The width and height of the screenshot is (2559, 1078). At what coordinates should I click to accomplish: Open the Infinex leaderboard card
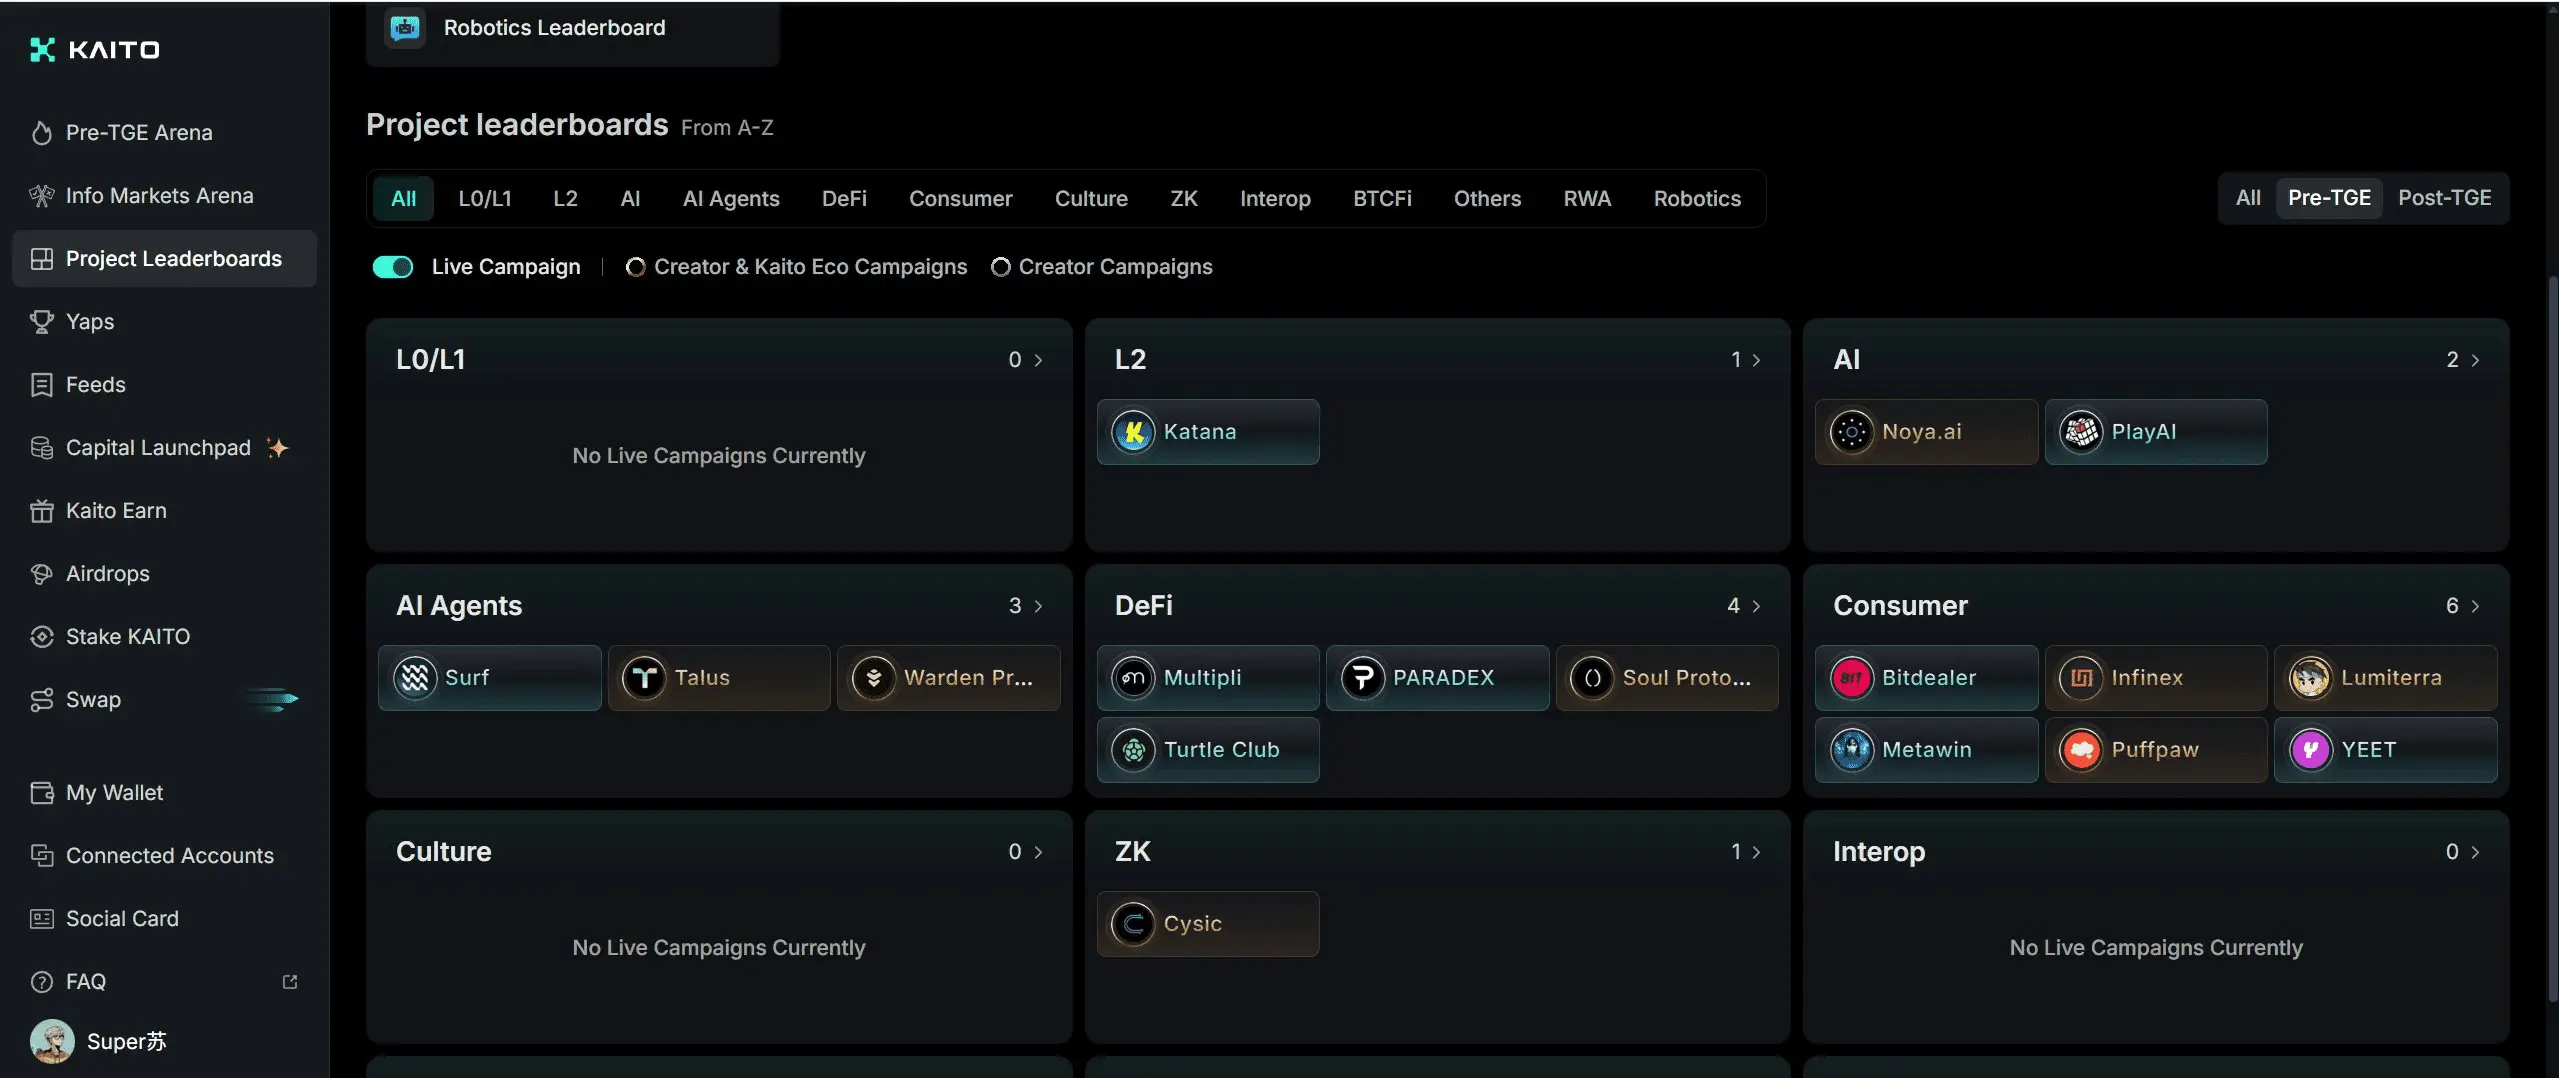click(x=2156, y=678)
